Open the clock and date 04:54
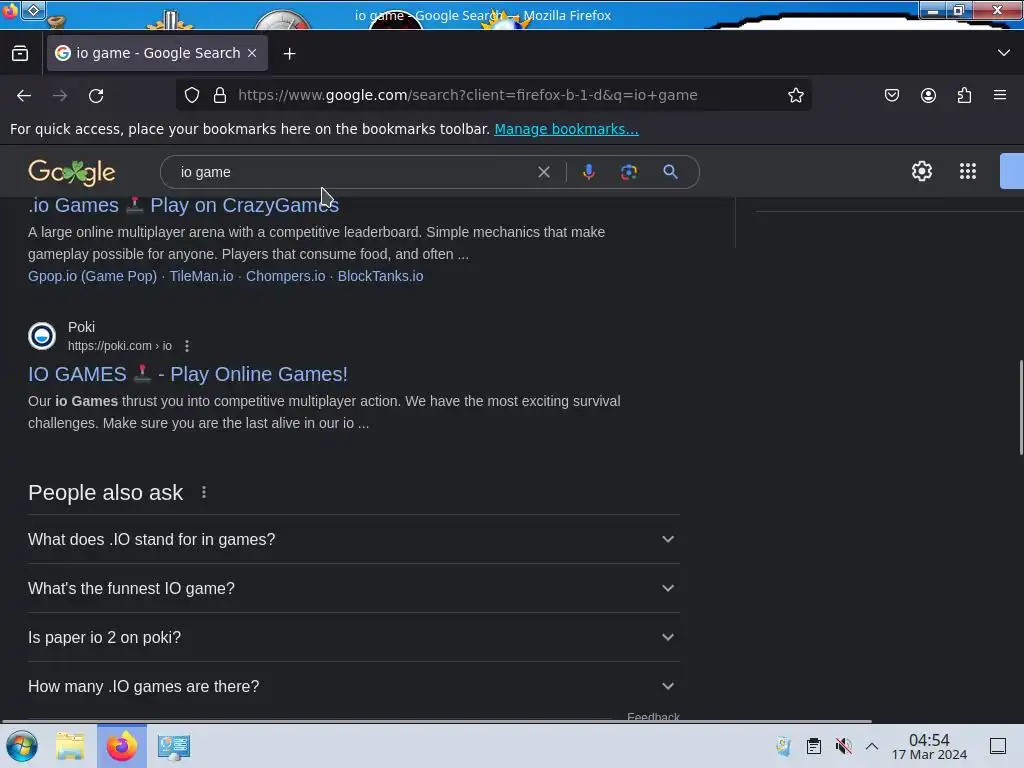 [929, 746]
